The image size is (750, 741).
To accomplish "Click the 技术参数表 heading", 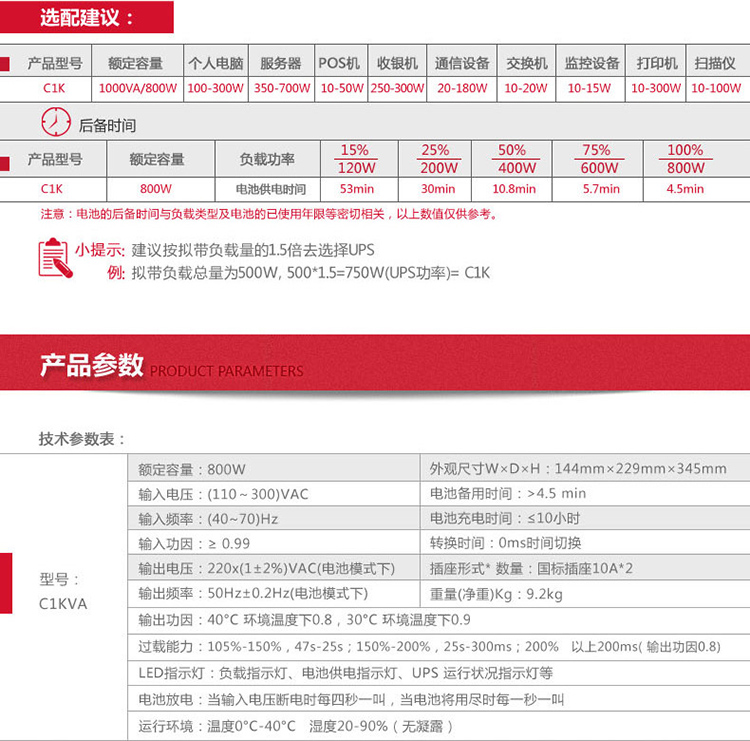I will point(82,439).
